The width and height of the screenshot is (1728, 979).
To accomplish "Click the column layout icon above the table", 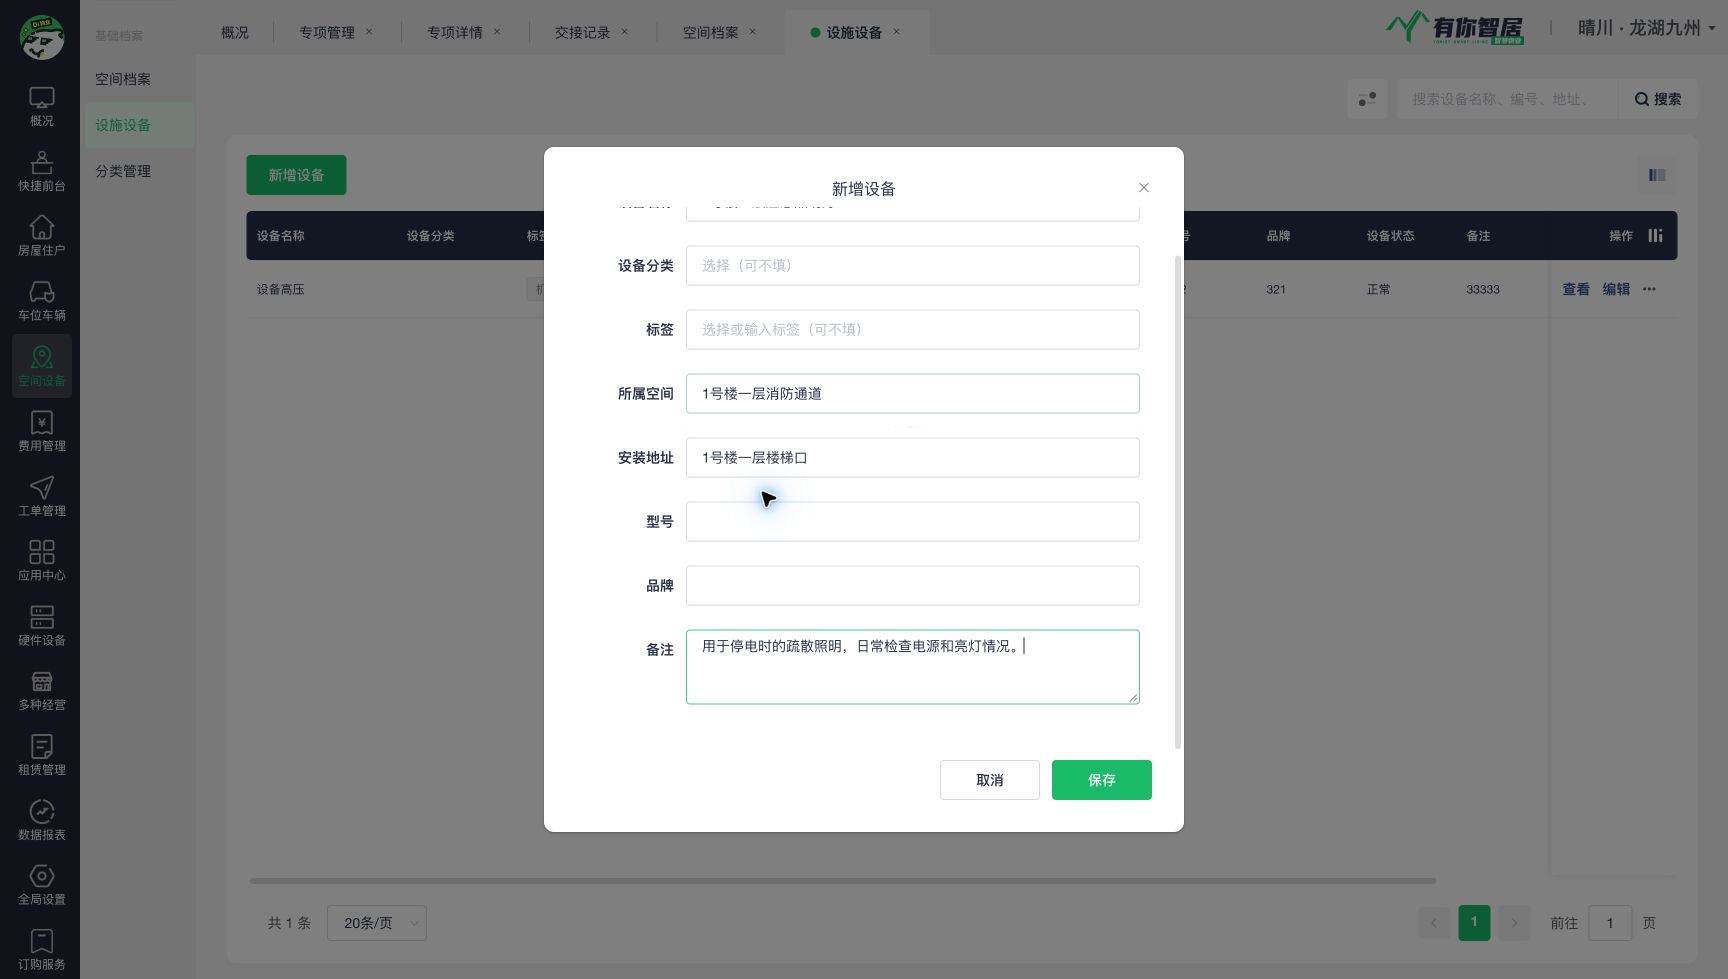I will (1657, 175).
